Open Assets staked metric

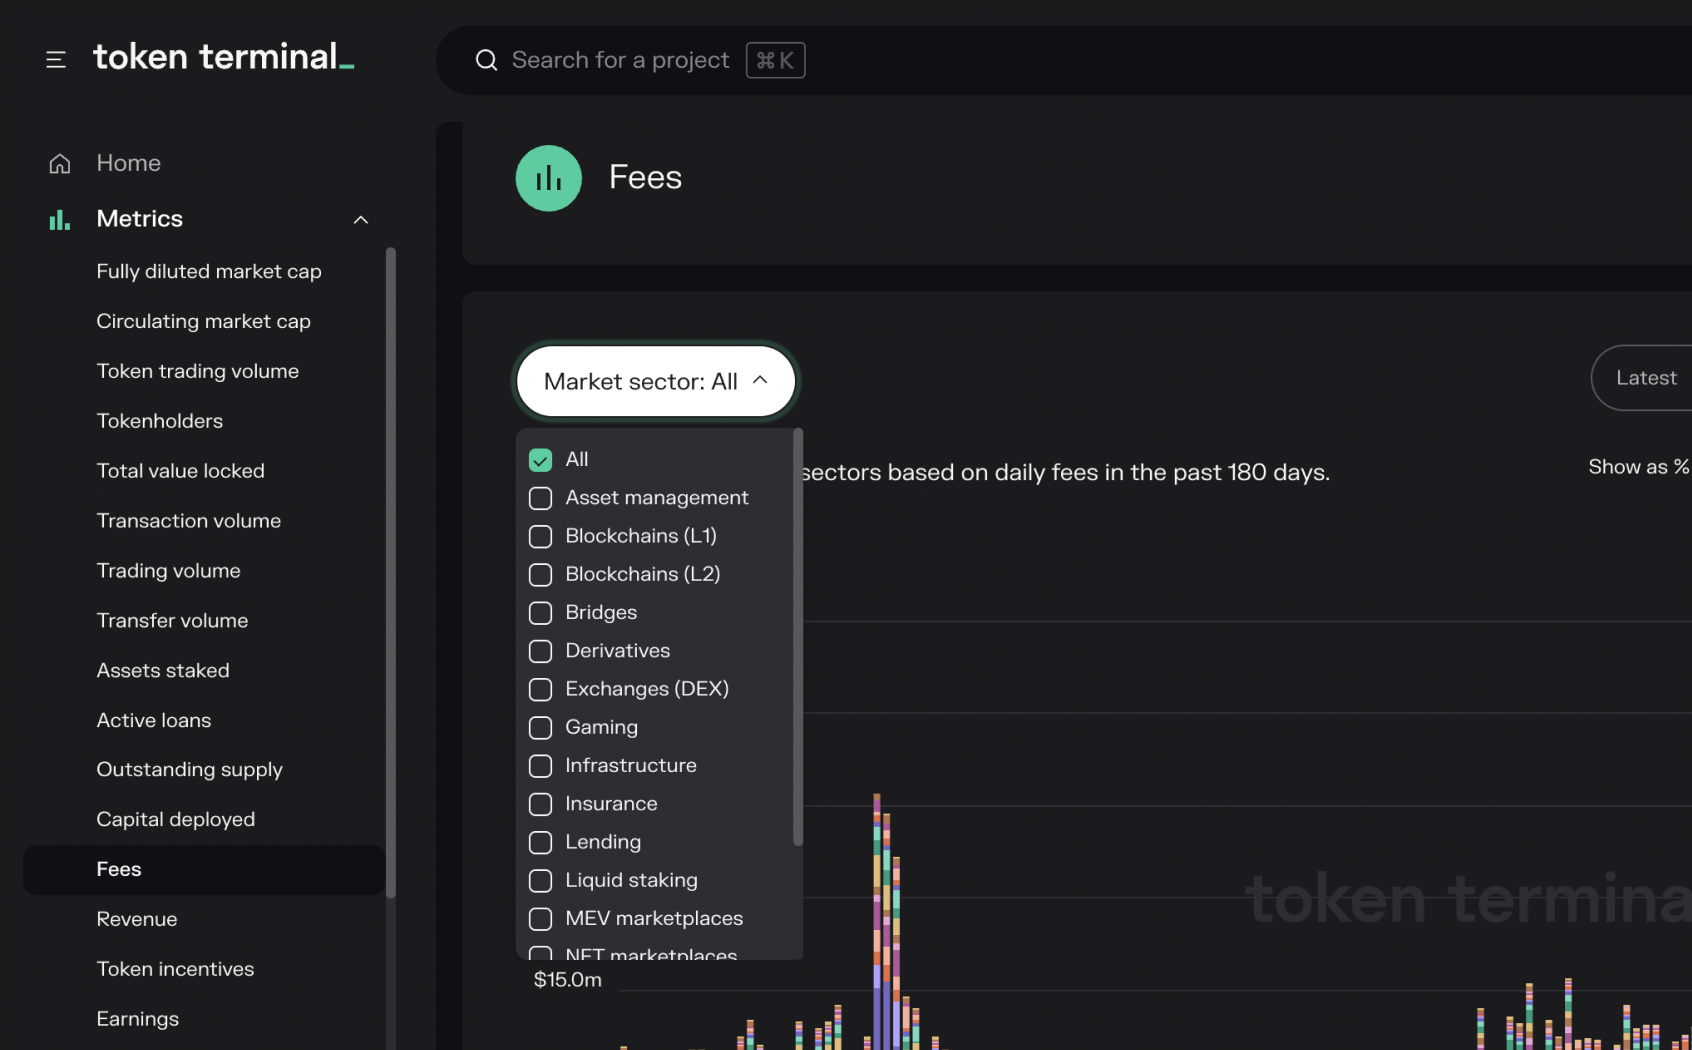click(x=163, y=670)
